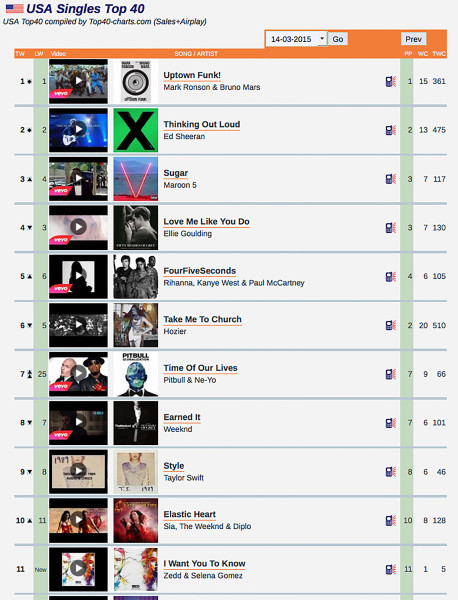Screen dimensions: 458x600
Task: Click the phone icon beside Earned It
Action: (391, 423)
